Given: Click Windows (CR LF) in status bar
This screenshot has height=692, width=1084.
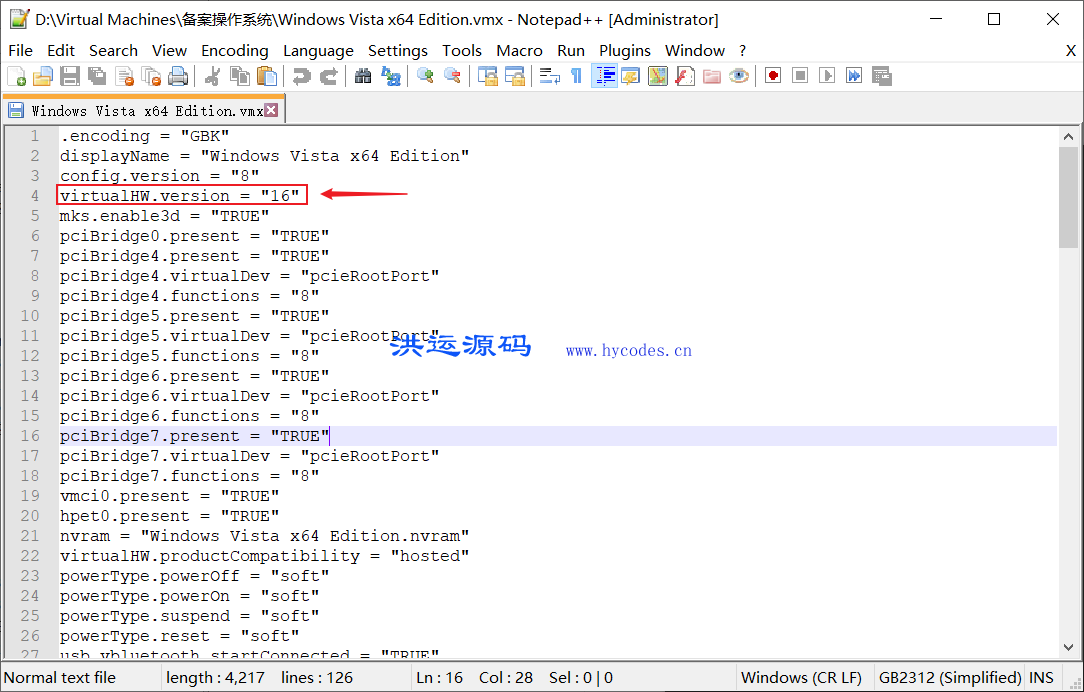Looking at the screenshot, I should pyautogui.click(x=801, y=677).
